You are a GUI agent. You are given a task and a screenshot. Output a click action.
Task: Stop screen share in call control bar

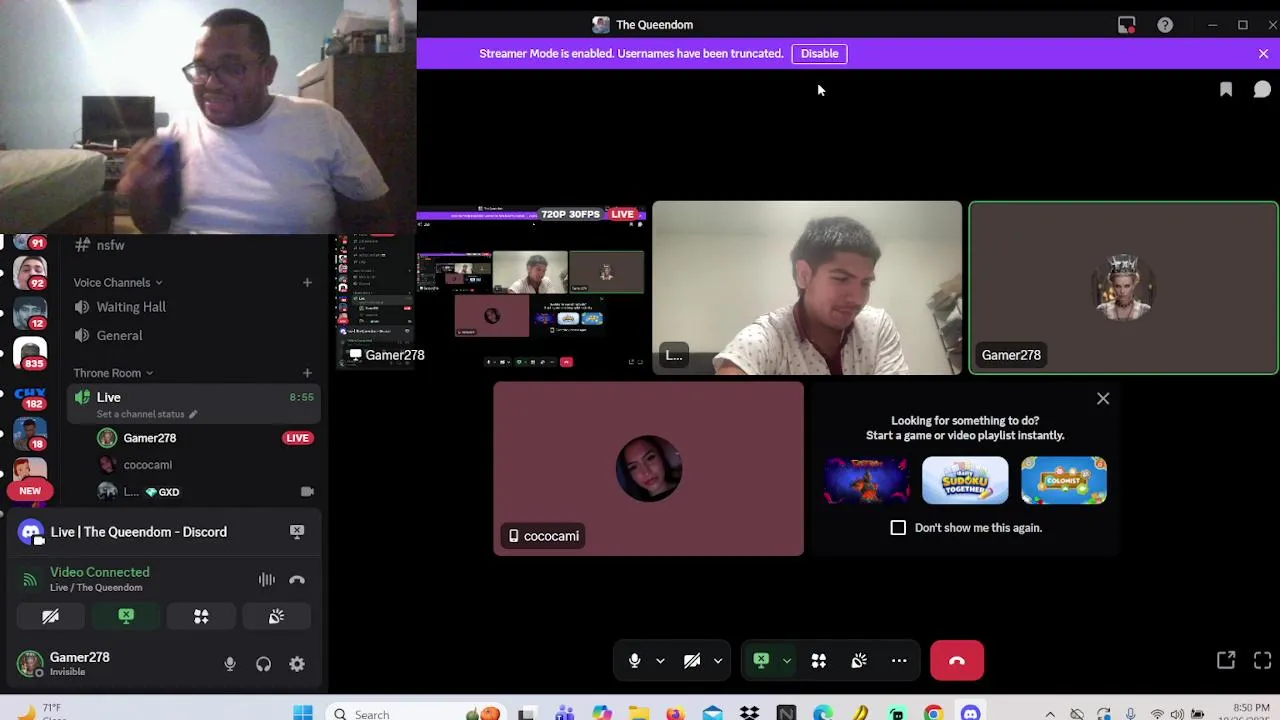coord(761,661)
